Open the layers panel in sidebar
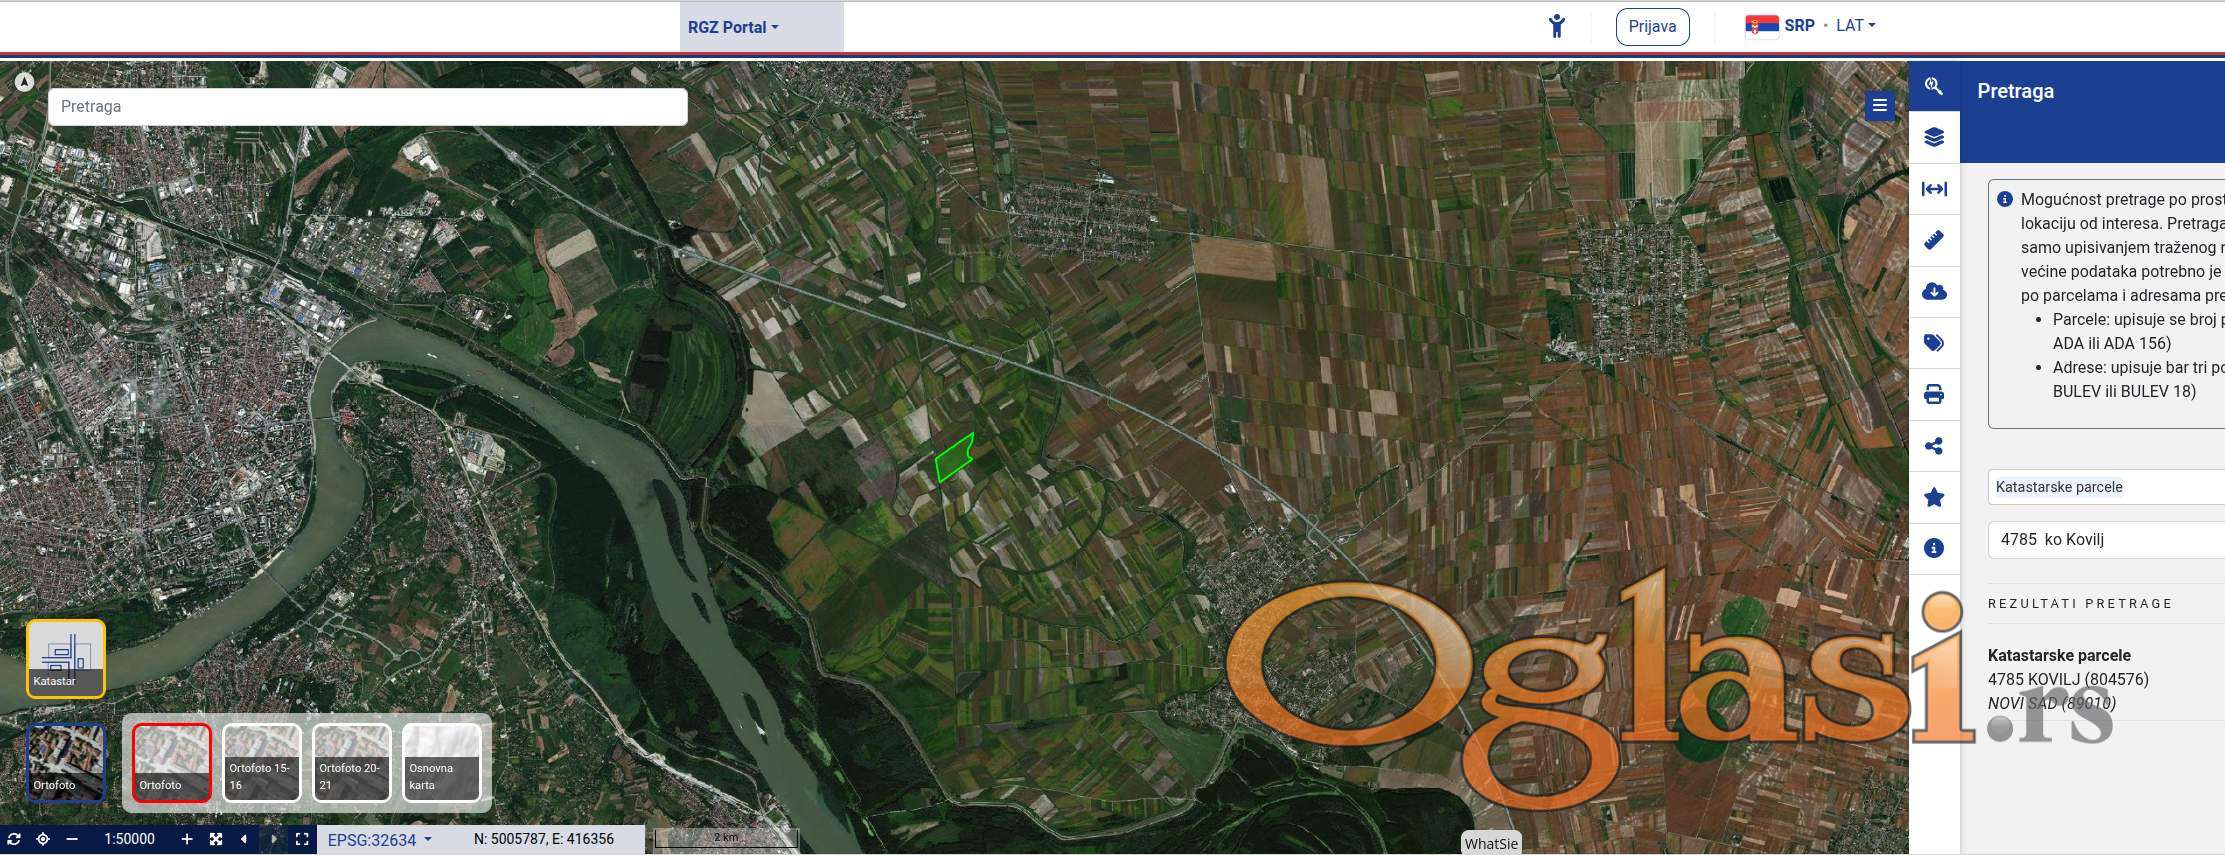2225x855 pixels. point(1934,137)
